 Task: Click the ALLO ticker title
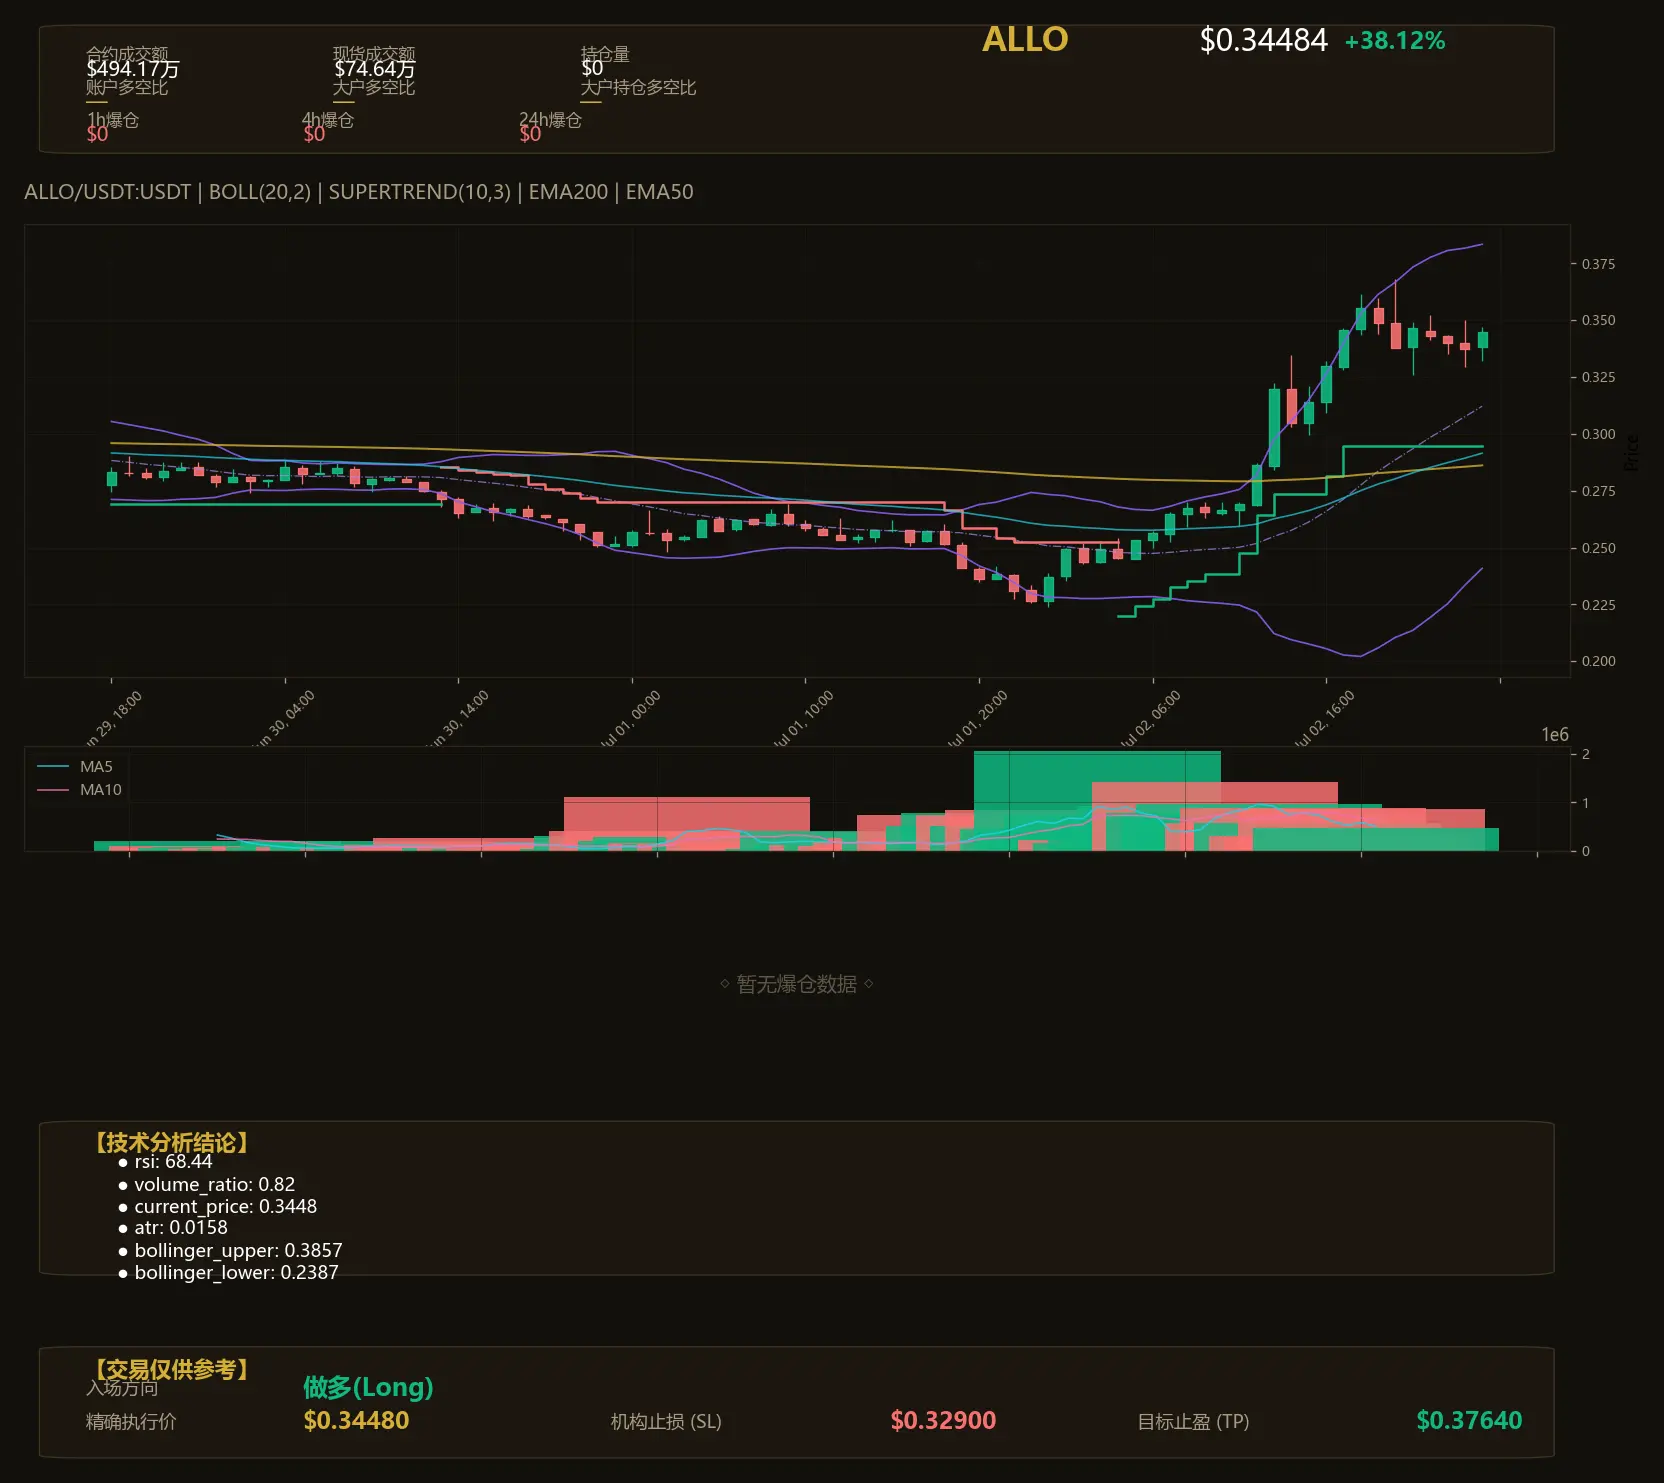1025,40
